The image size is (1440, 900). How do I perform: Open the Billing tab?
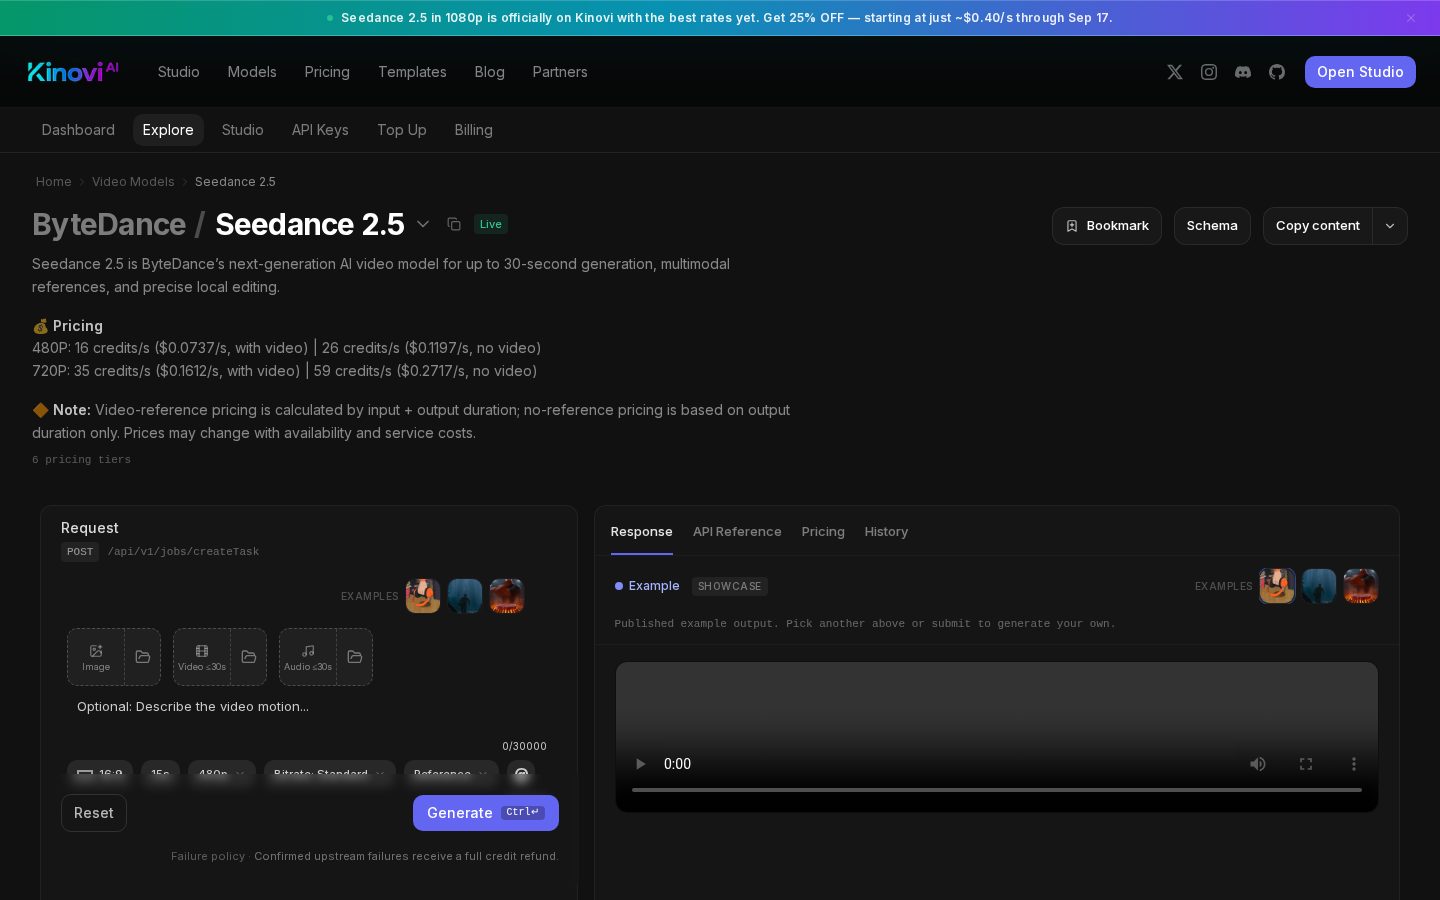[x=473, y=130]
